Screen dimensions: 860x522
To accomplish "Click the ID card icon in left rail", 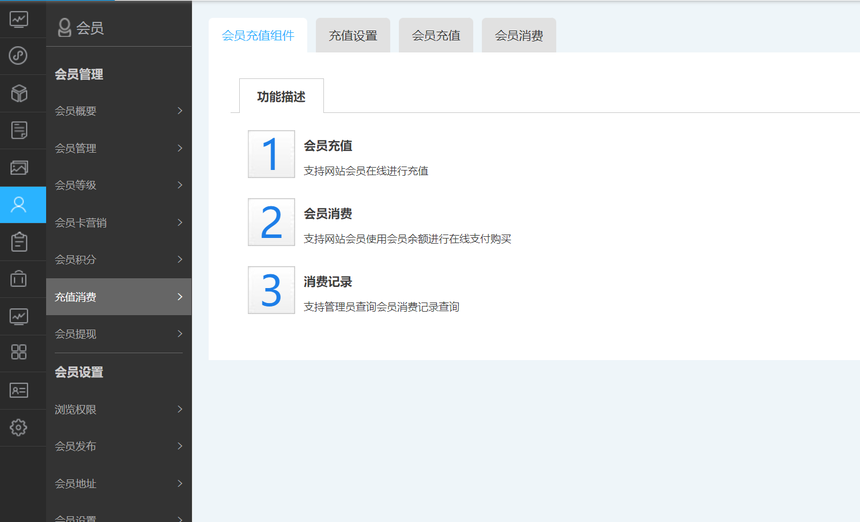I will tap(19, 390).
